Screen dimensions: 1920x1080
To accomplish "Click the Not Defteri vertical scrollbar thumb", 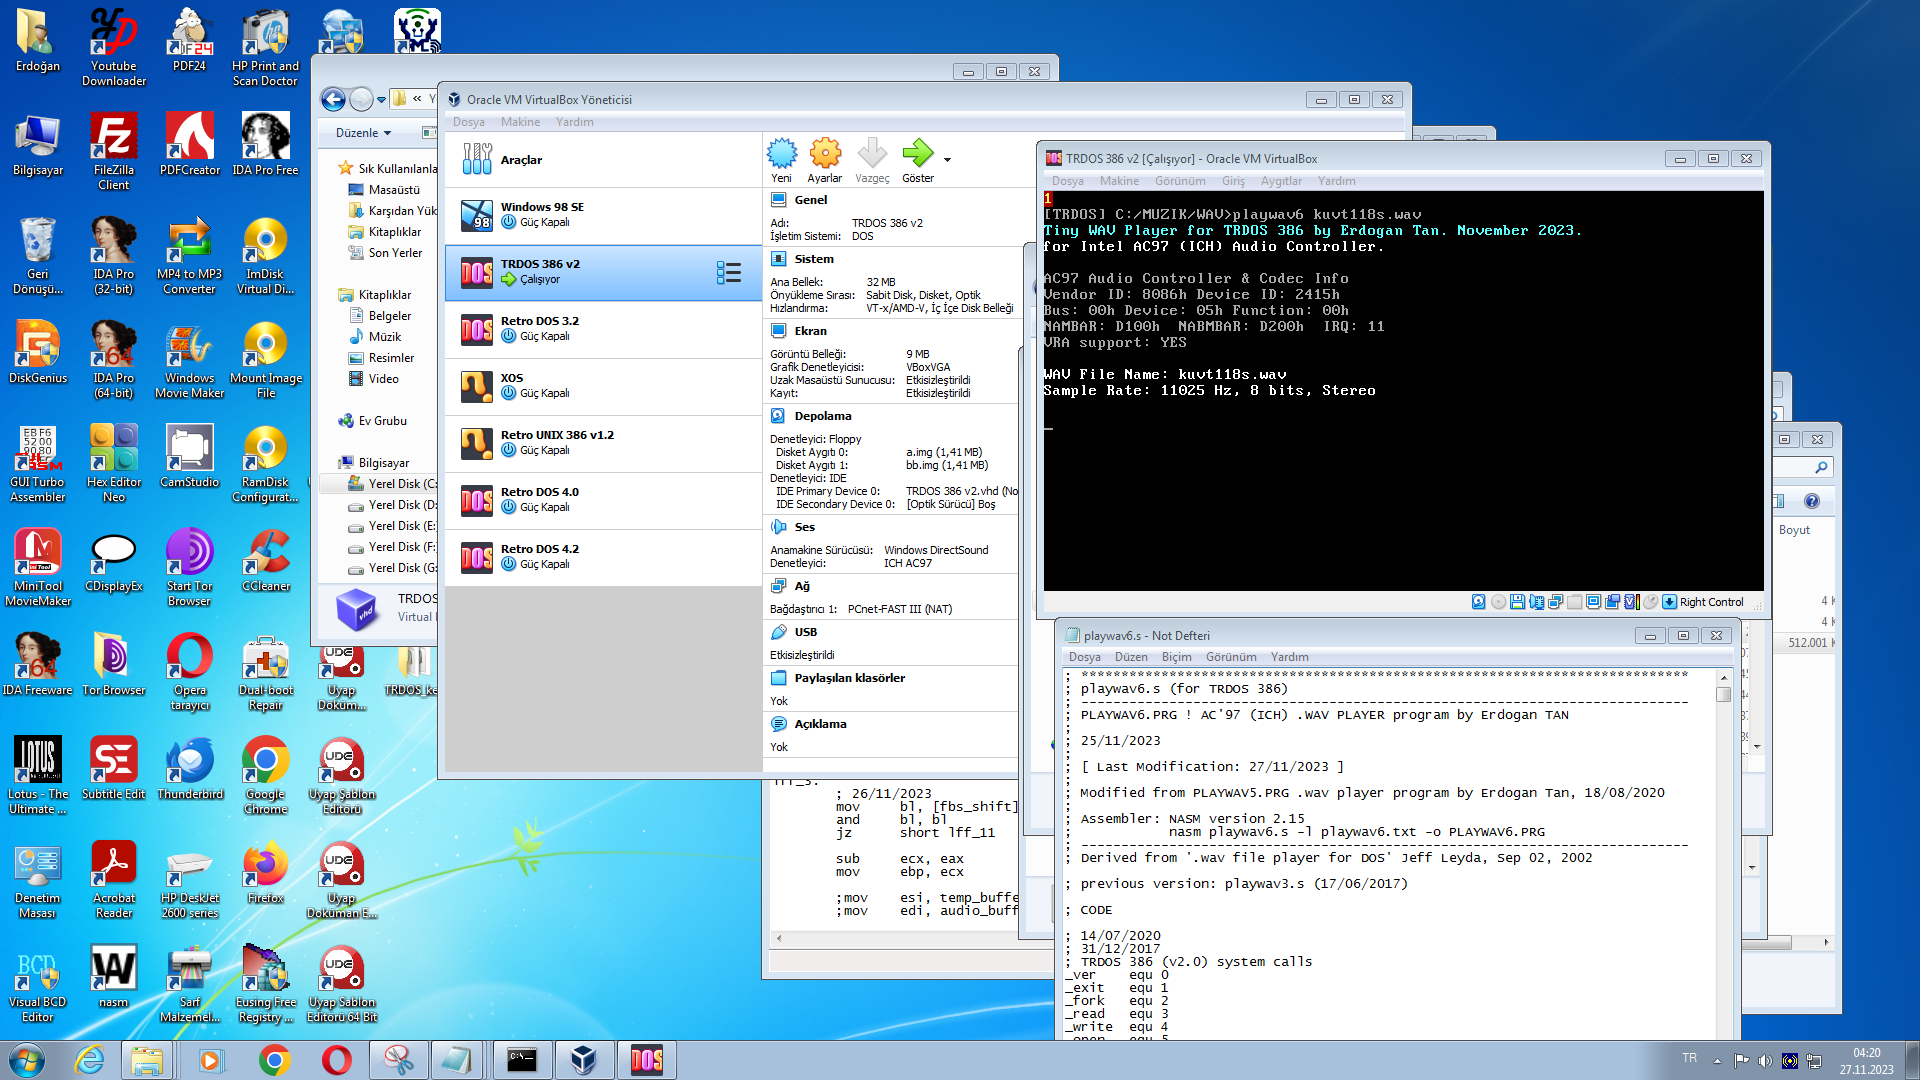I will point(1723,695).
